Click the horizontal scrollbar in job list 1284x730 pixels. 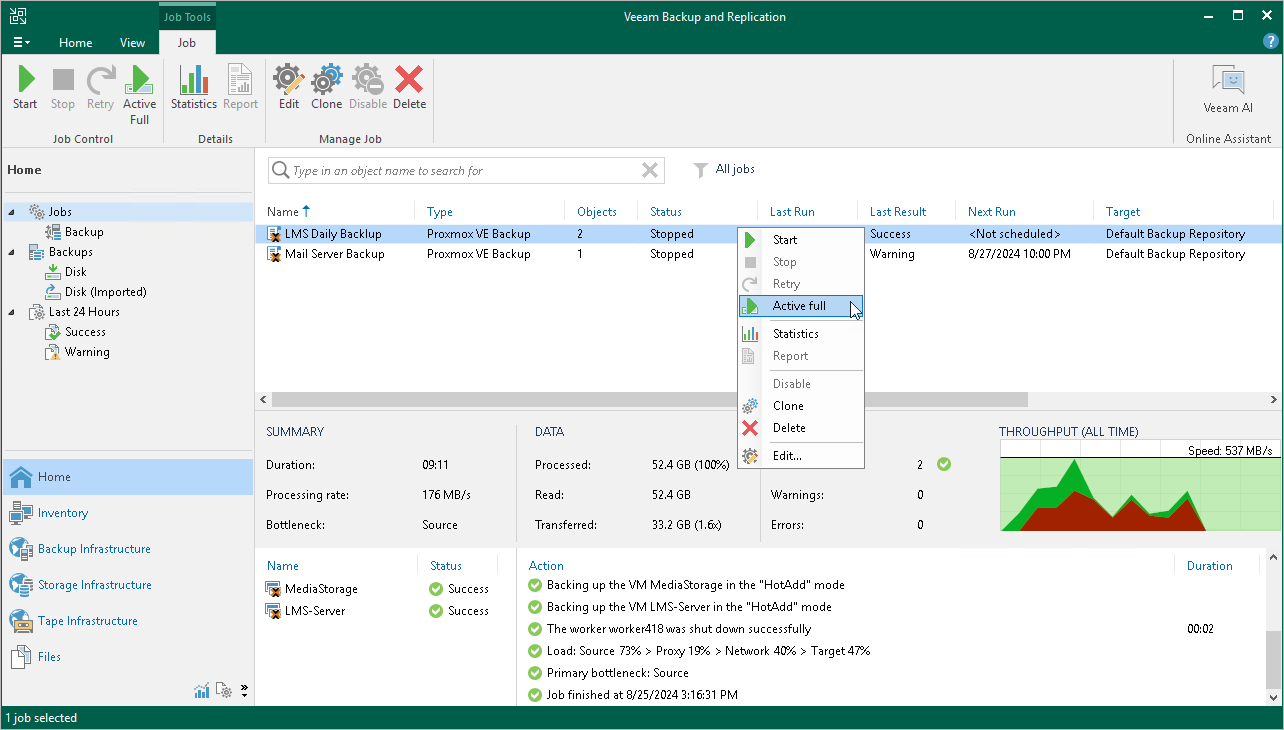pos(500,400)
